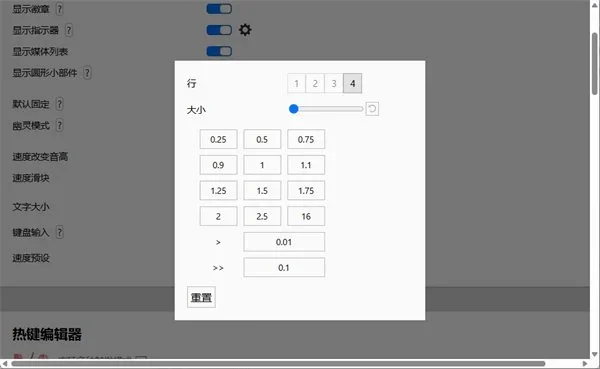600x369 pixels.
Task: Click the 2.5 speed preset field
Action: 262,216
